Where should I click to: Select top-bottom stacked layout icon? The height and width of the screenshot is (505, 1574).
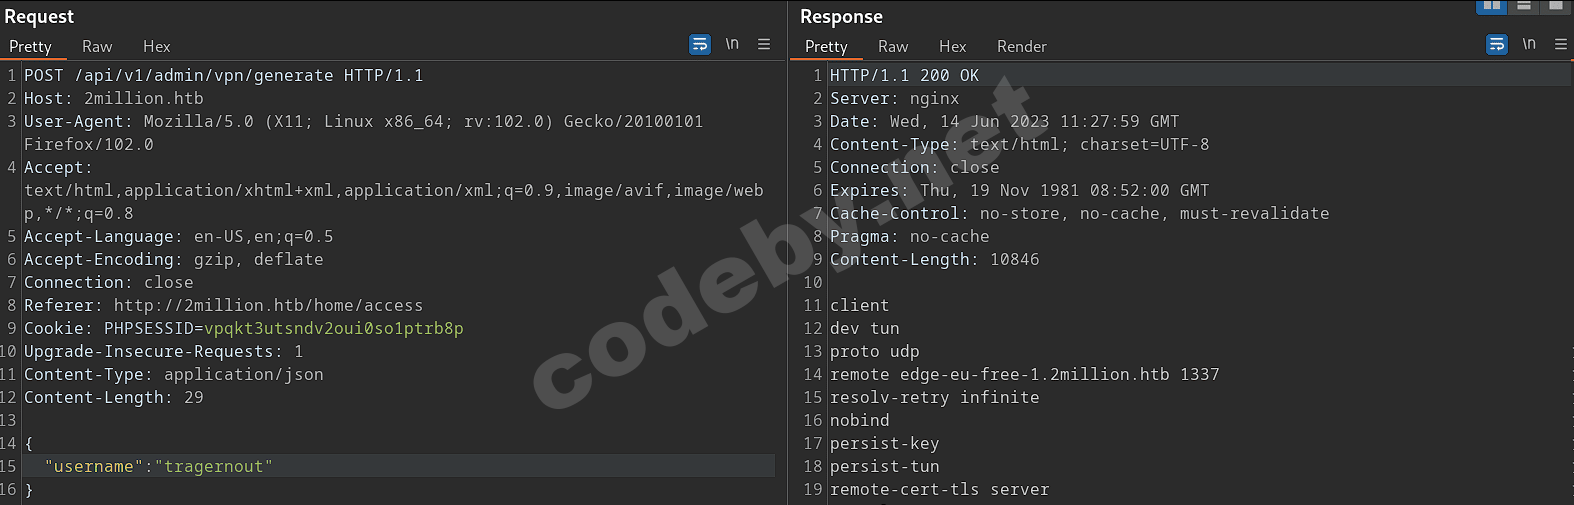[x=1524, y=6]
